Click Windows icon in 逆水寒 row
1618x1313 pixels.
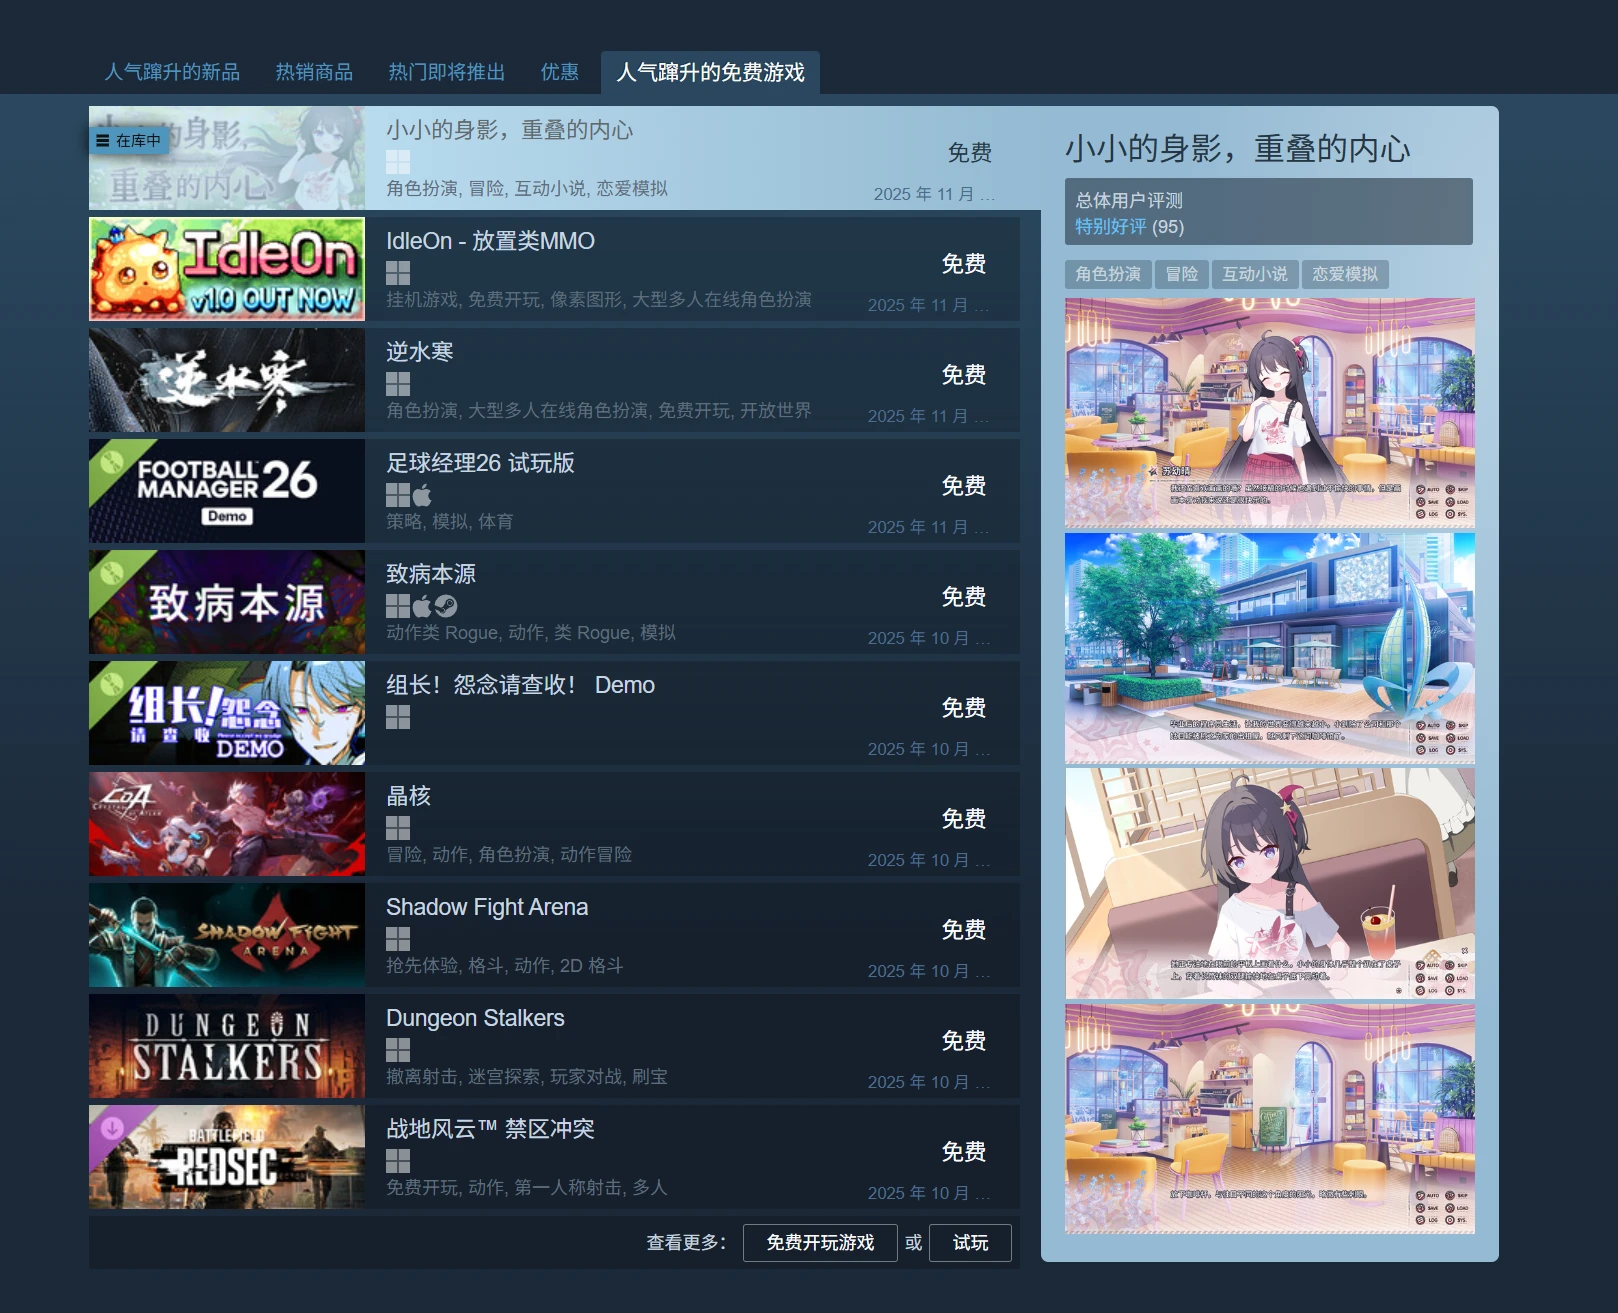[x=398, y=384]
